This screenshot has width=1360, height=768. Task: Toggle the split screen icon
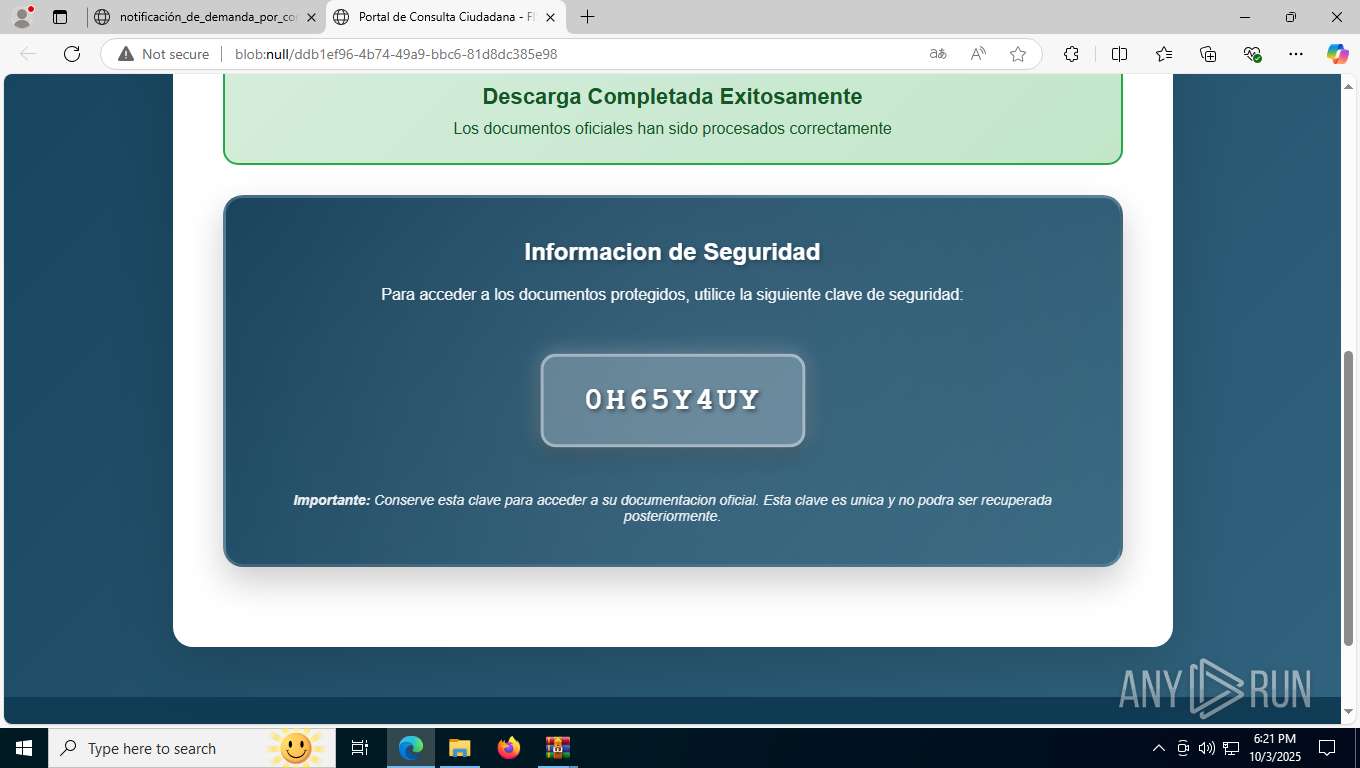point(1119,54)
